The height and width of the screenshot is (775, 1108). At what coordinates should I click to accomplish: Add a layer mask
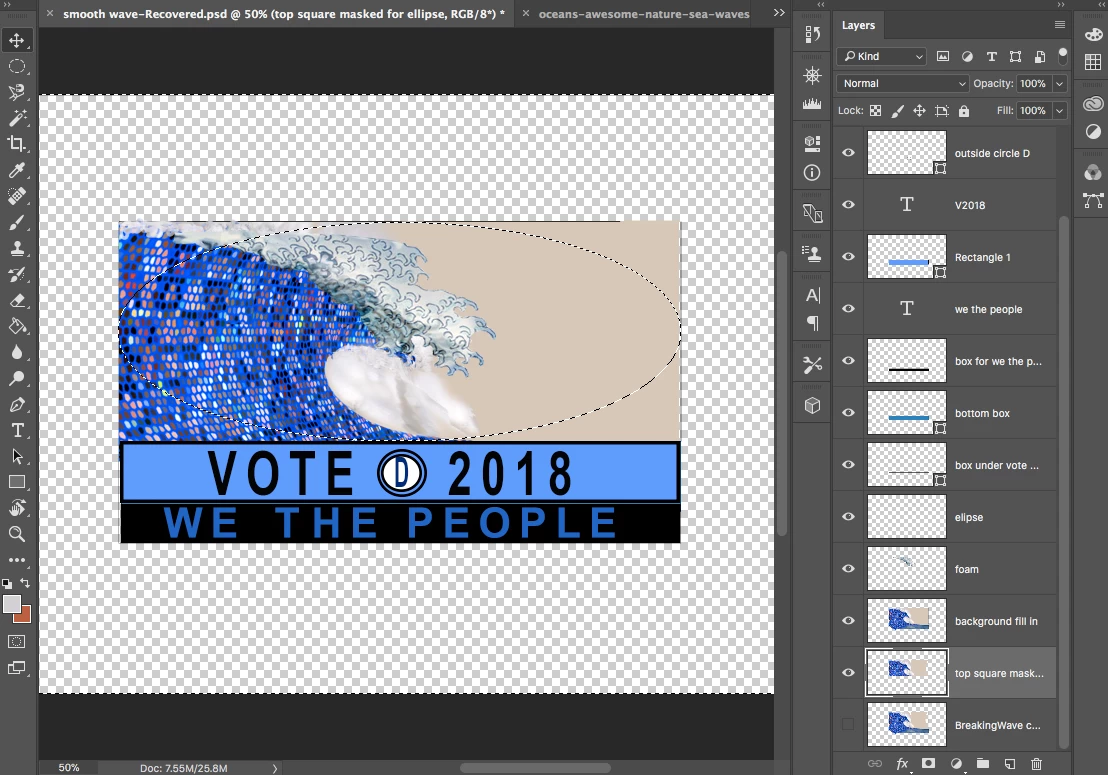(x=929, y=764)
